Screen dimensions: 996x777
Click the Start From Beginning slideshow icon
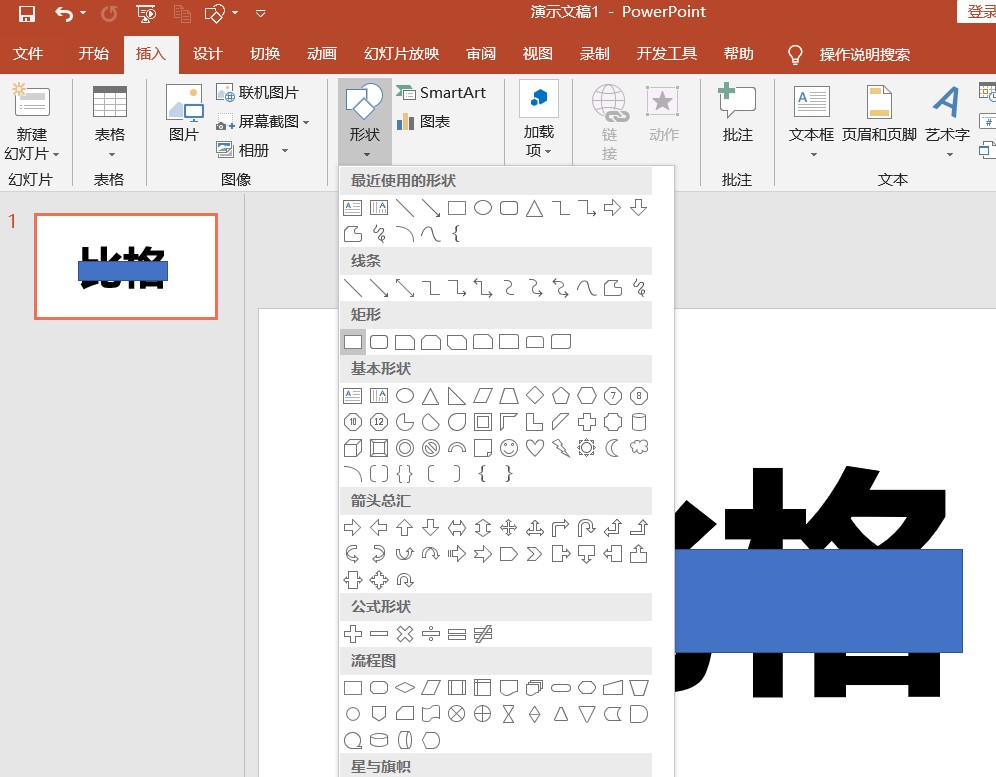[146, 13]
